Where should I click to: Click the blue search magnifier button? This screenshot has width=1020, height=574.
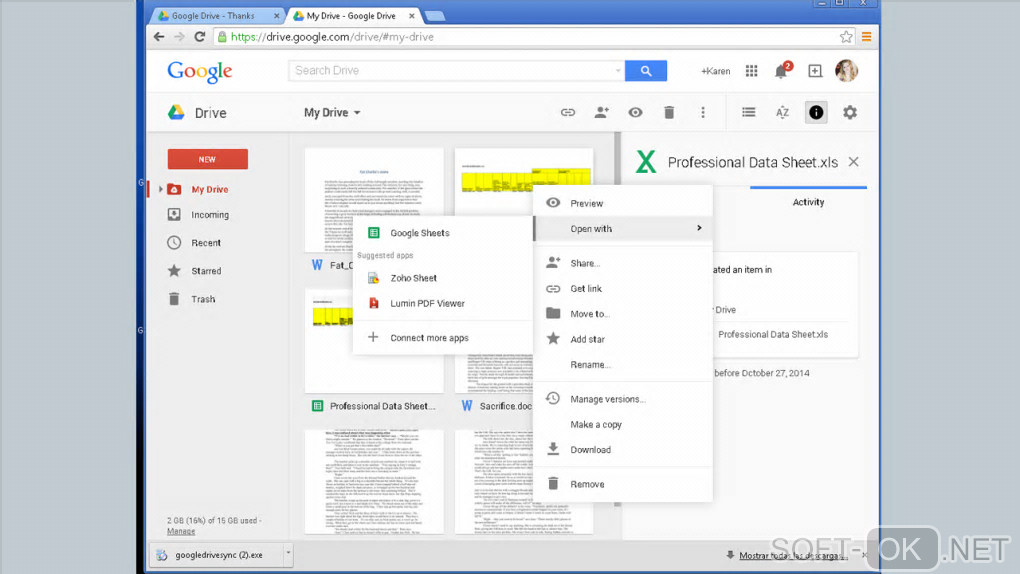(646, 70)
